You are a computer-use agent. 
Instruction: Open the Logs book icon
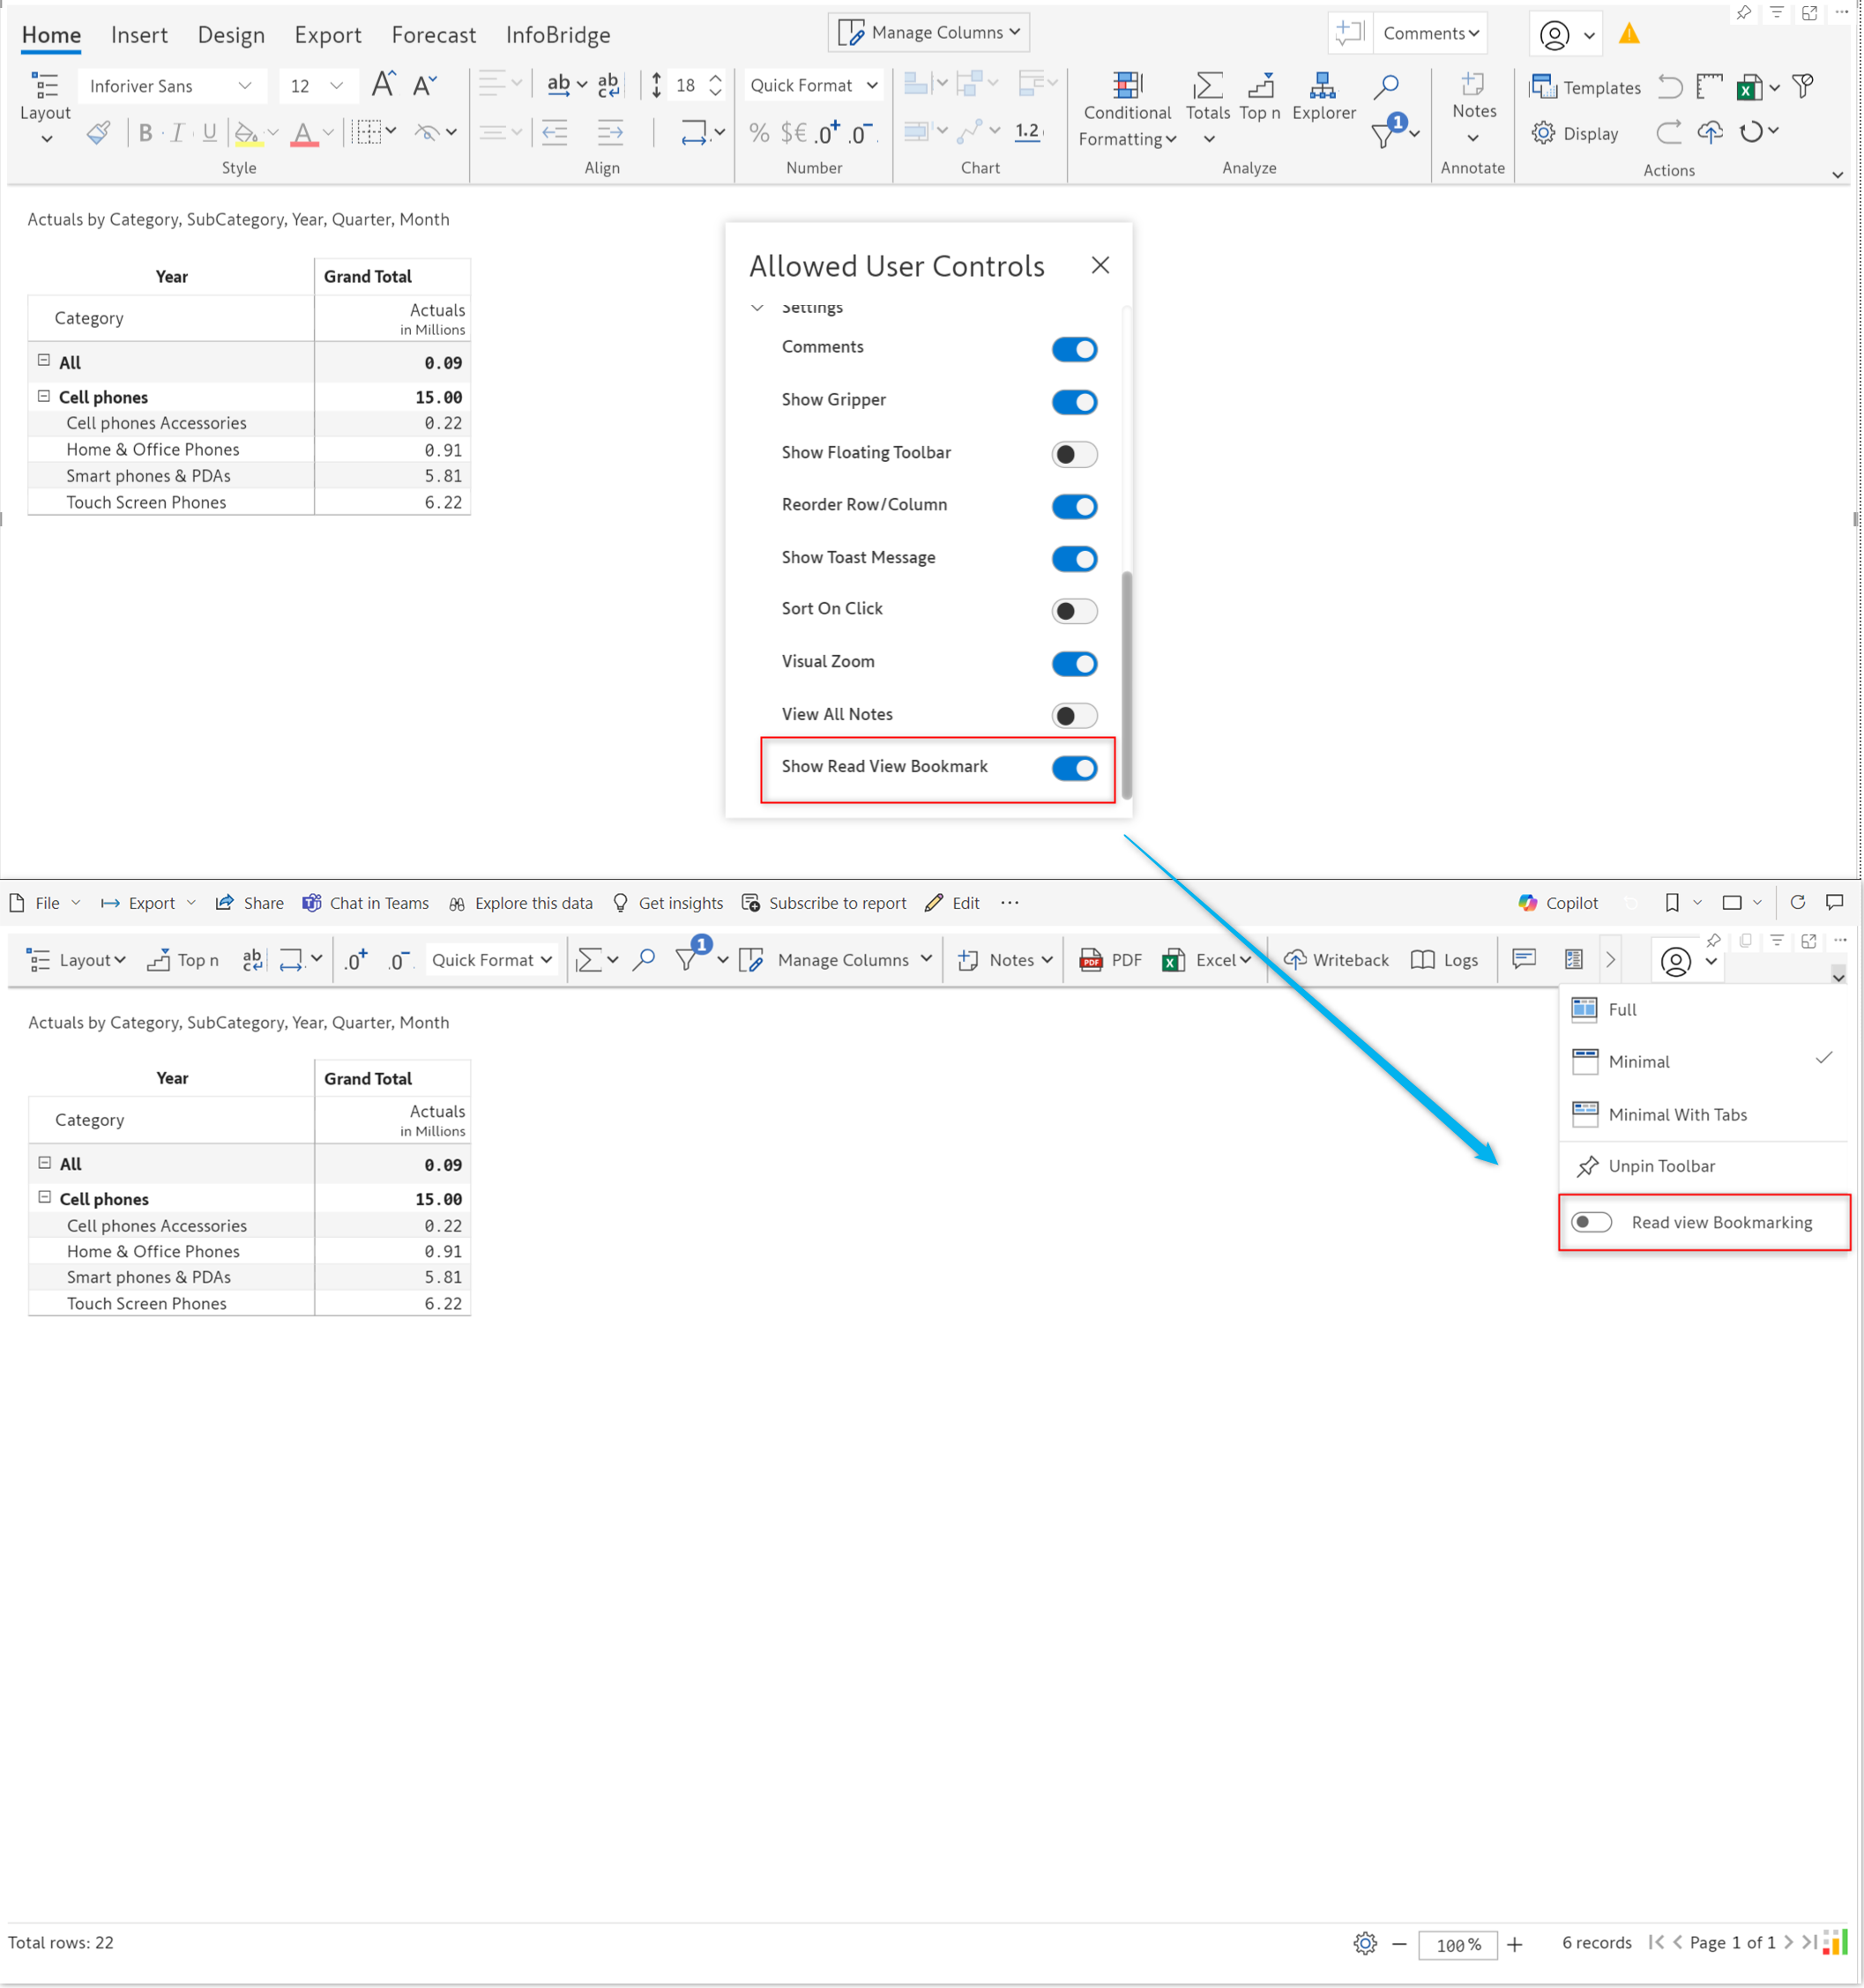tap(1422, 960)
